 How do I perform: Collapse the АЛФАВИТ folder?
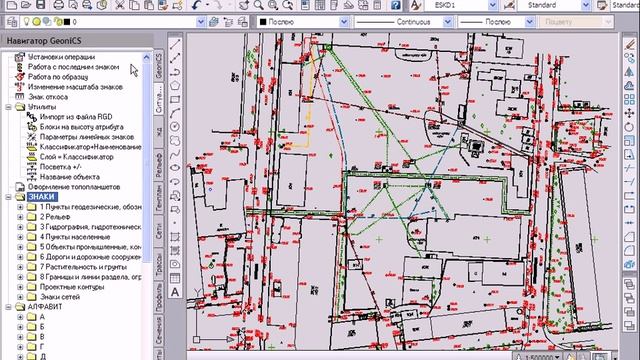tap(9, 307)
